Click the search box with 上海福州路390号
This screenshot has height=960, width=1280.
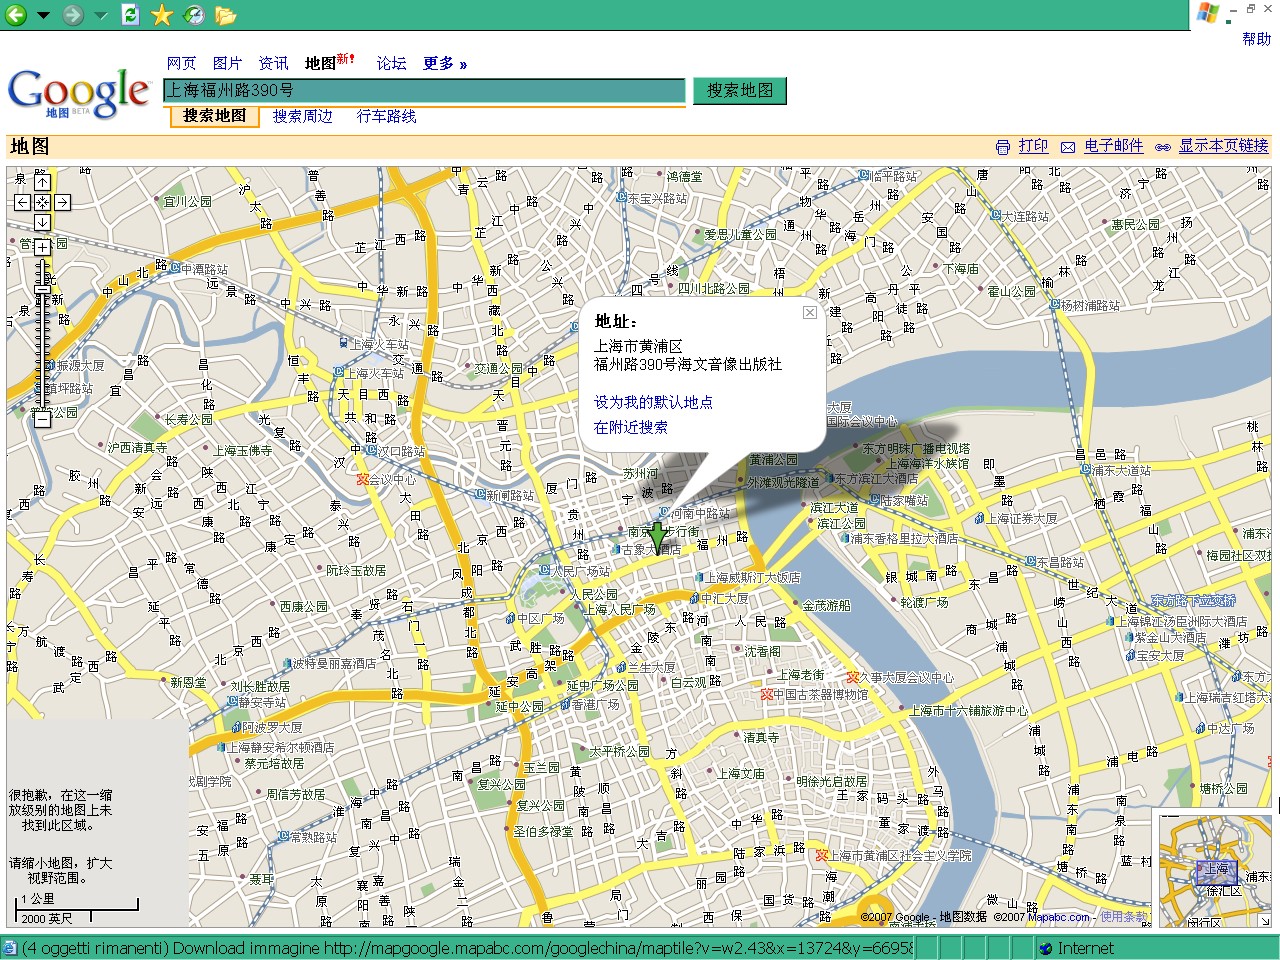(x=424, y=90)
